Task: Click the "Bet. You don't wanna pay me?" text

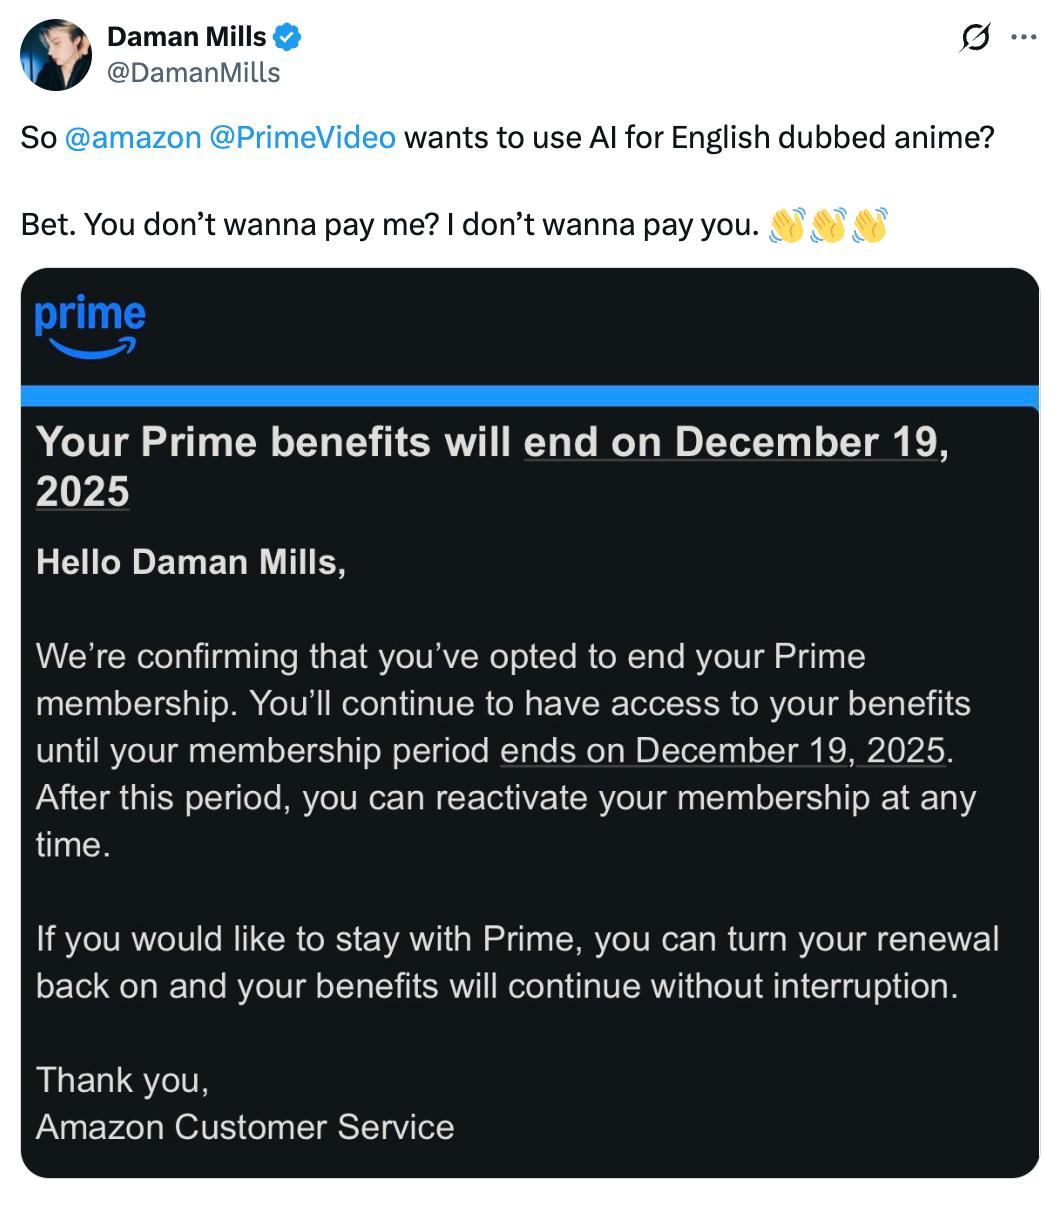Action: [x=230, y=225]
